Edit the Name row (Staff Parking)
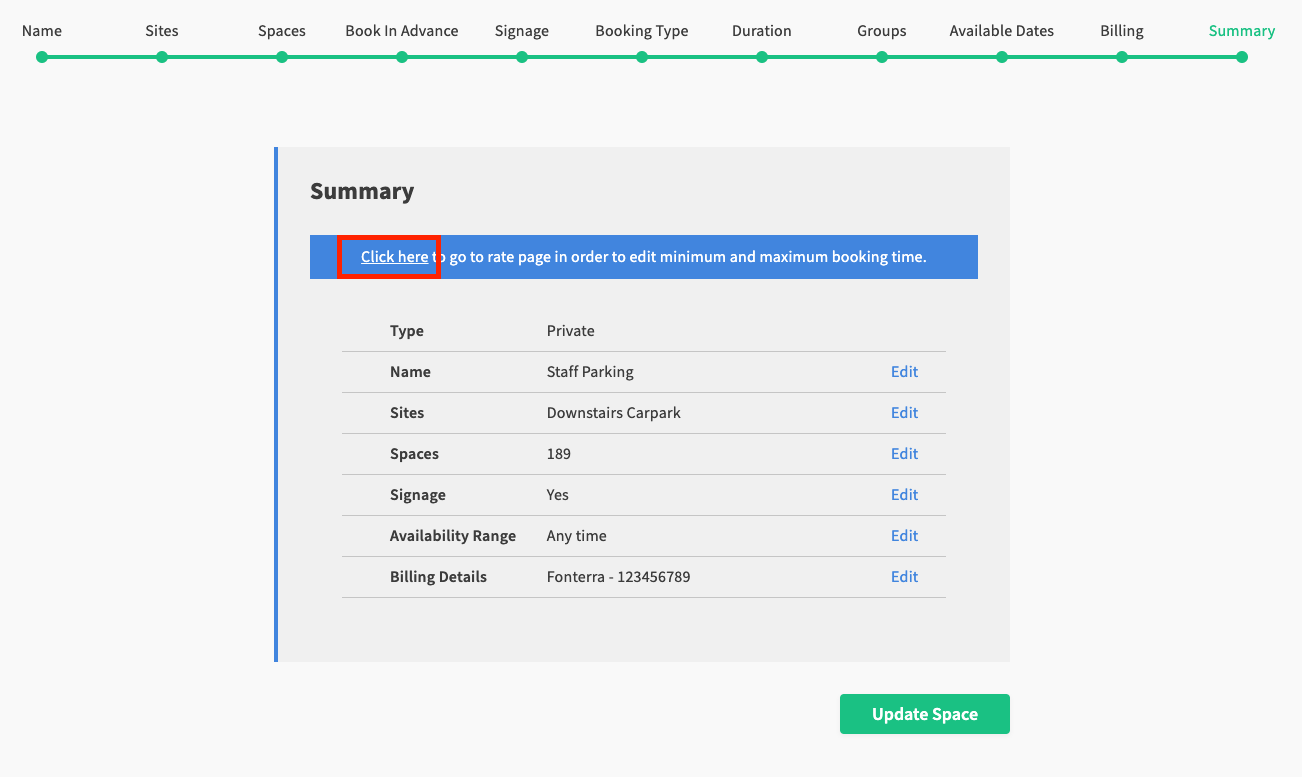 [904, 372]
